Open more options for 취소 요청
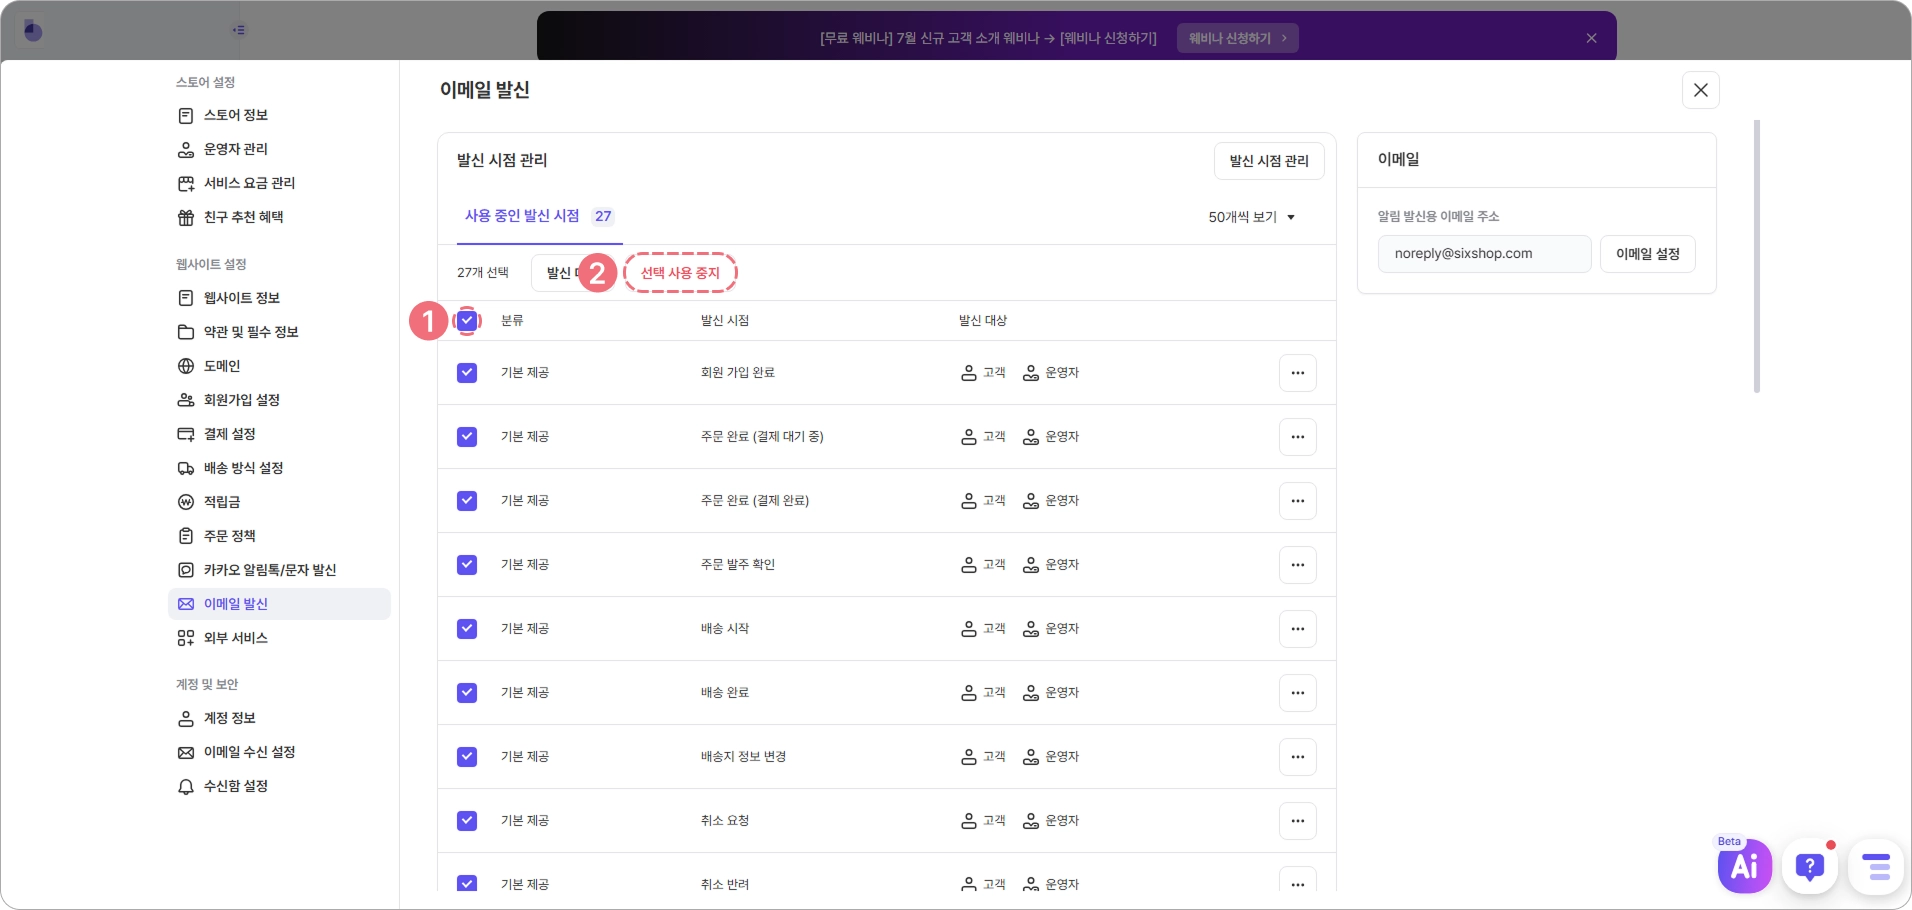 click(1297, 821)
